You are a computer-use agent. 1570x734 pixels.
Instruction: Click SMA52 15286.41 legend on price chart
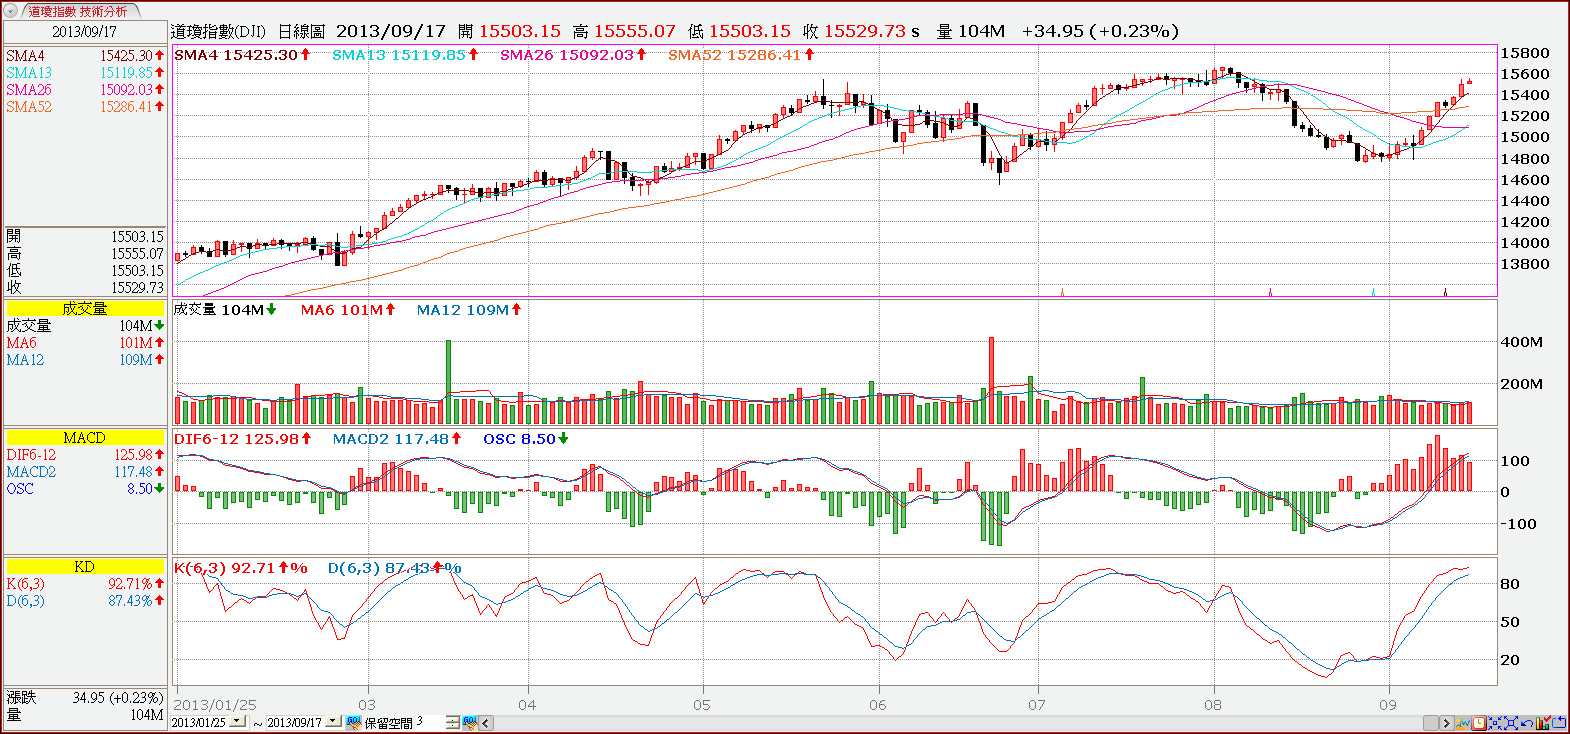(x=741, y=55)
